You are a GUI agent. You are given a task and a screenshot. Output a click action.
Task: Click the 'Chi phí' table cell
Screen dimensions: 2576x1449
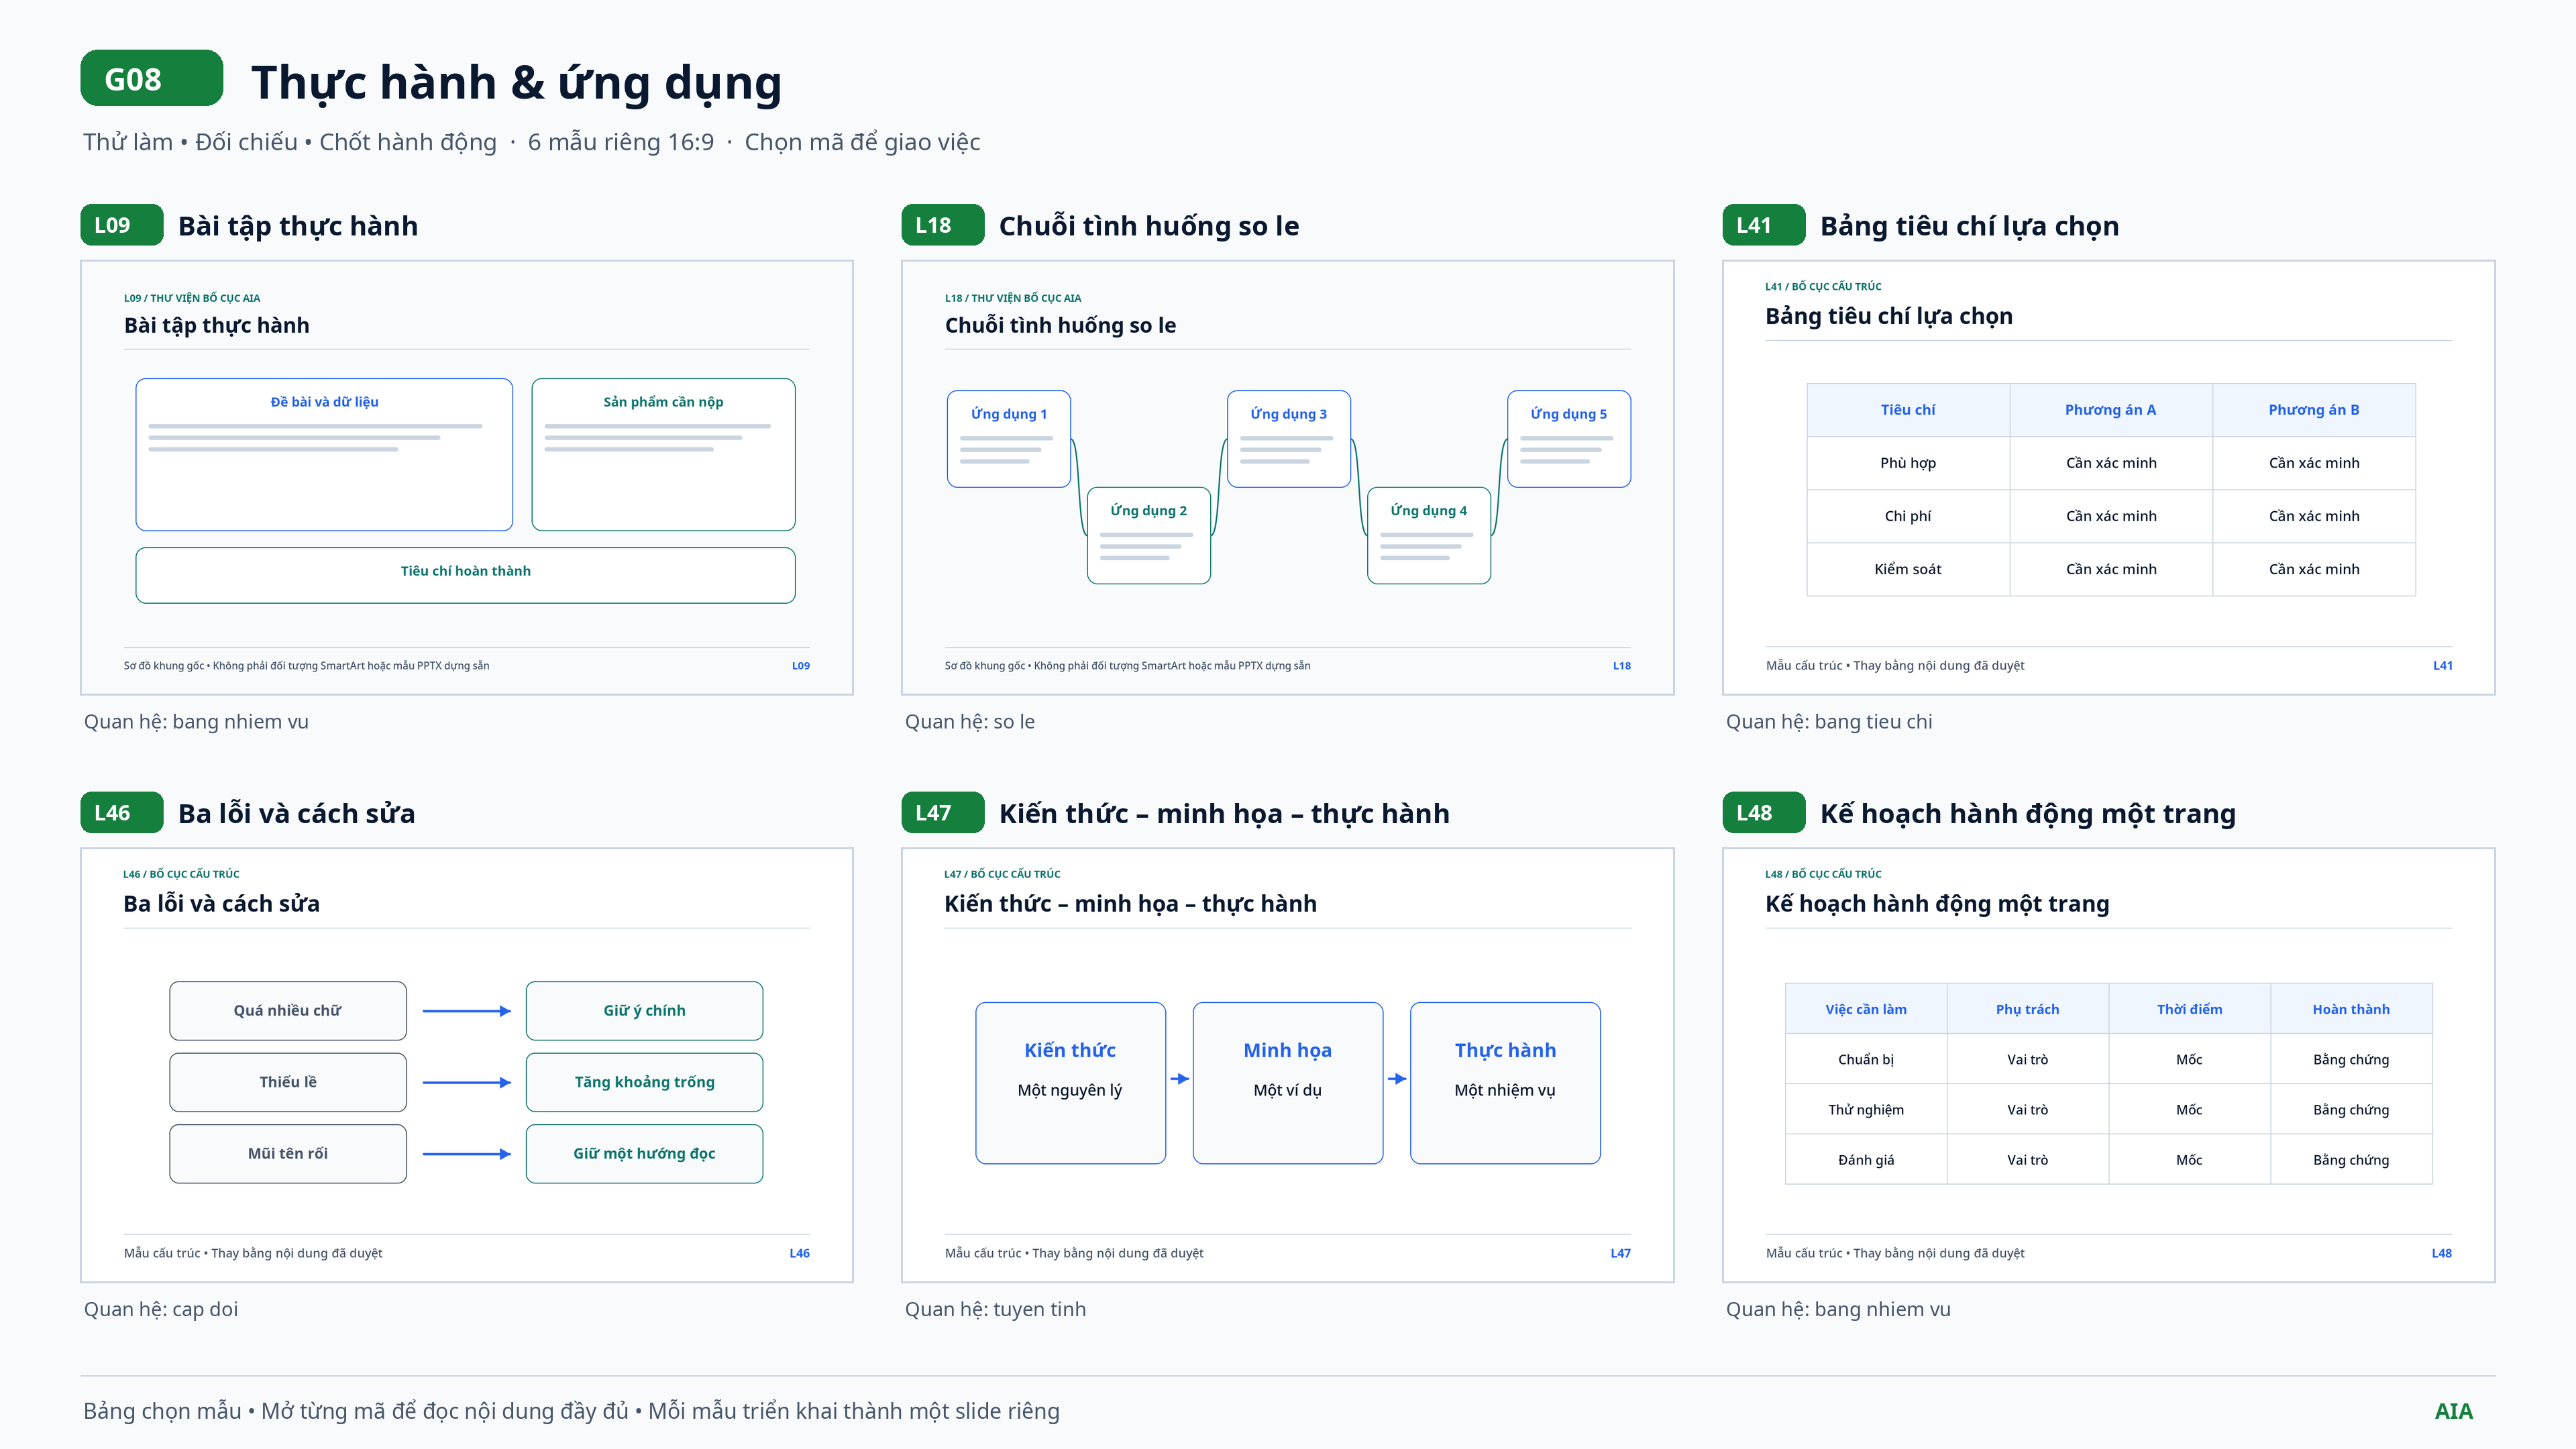[1908, 516]
